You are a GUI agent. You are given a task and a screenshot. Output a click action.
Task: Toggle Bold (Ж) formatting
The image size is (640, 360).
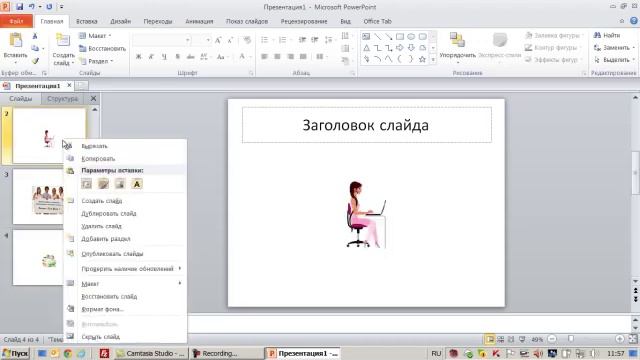click(138, 57)
